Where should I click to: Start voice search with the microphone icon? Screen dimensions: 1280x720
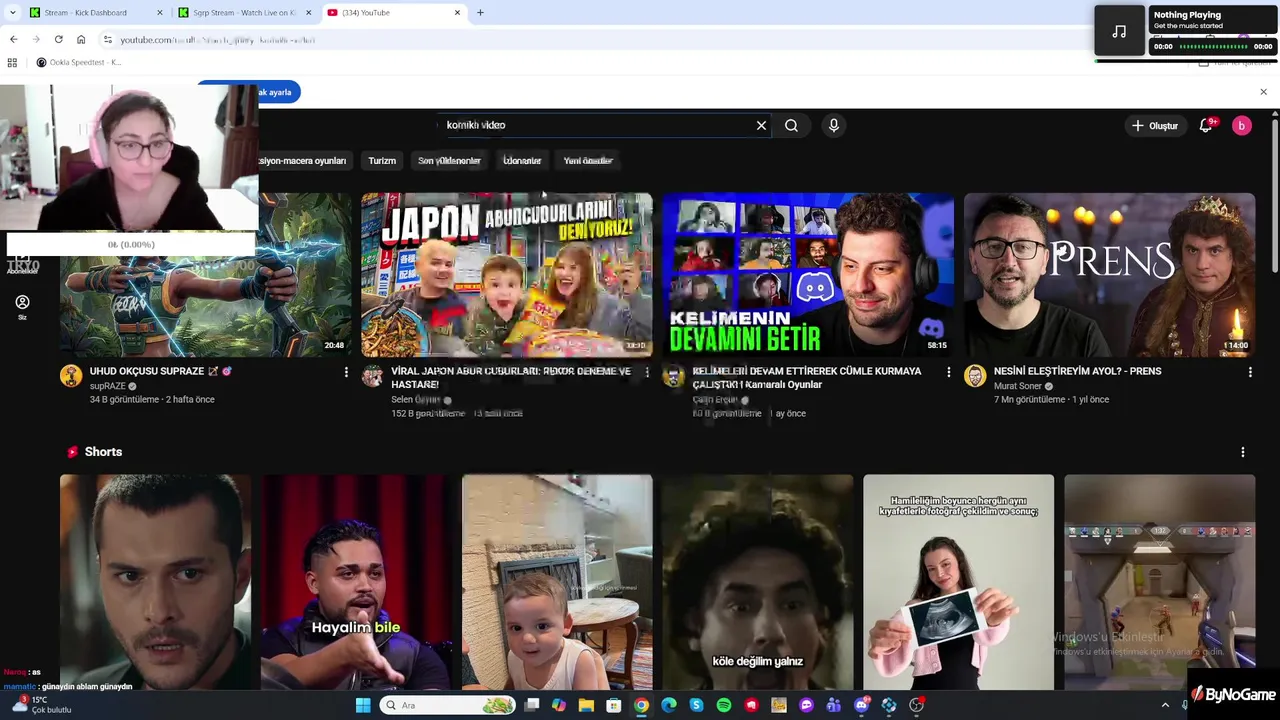pyautogui.click(x=834, y=125)
